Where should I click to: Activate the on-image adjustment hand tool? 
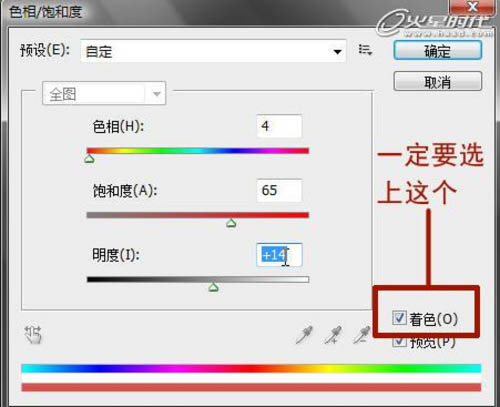tap(33, 334)
